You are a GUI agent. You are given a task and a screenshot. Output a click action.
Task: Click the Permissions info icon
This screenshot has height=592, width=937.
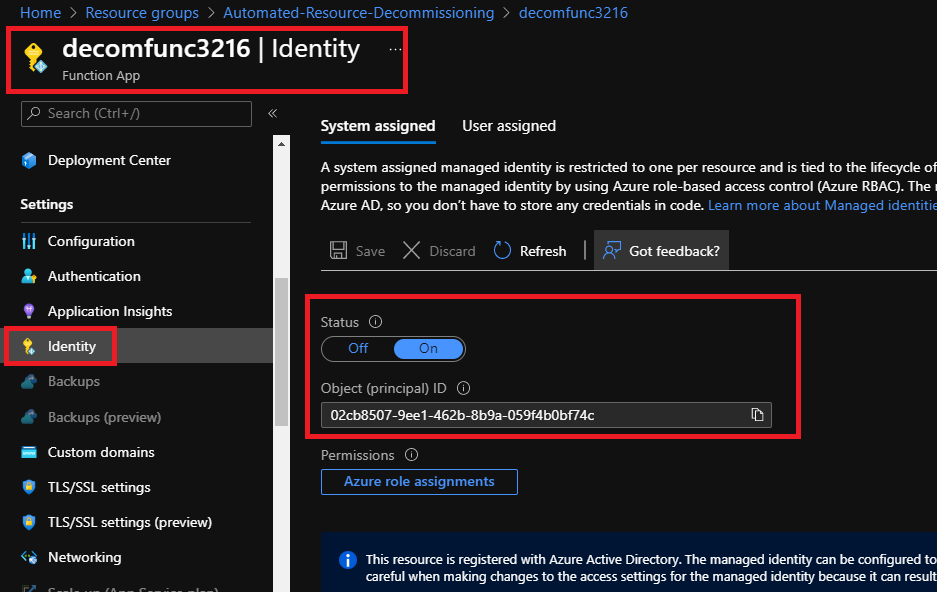411,455
